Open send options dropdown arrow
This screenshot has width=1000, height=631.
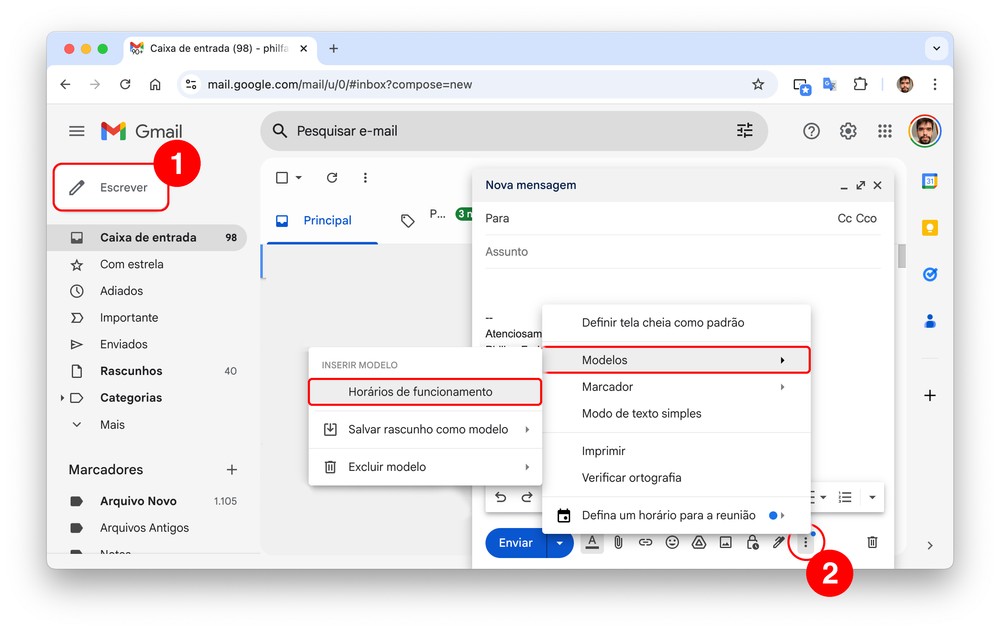[560, 543]
